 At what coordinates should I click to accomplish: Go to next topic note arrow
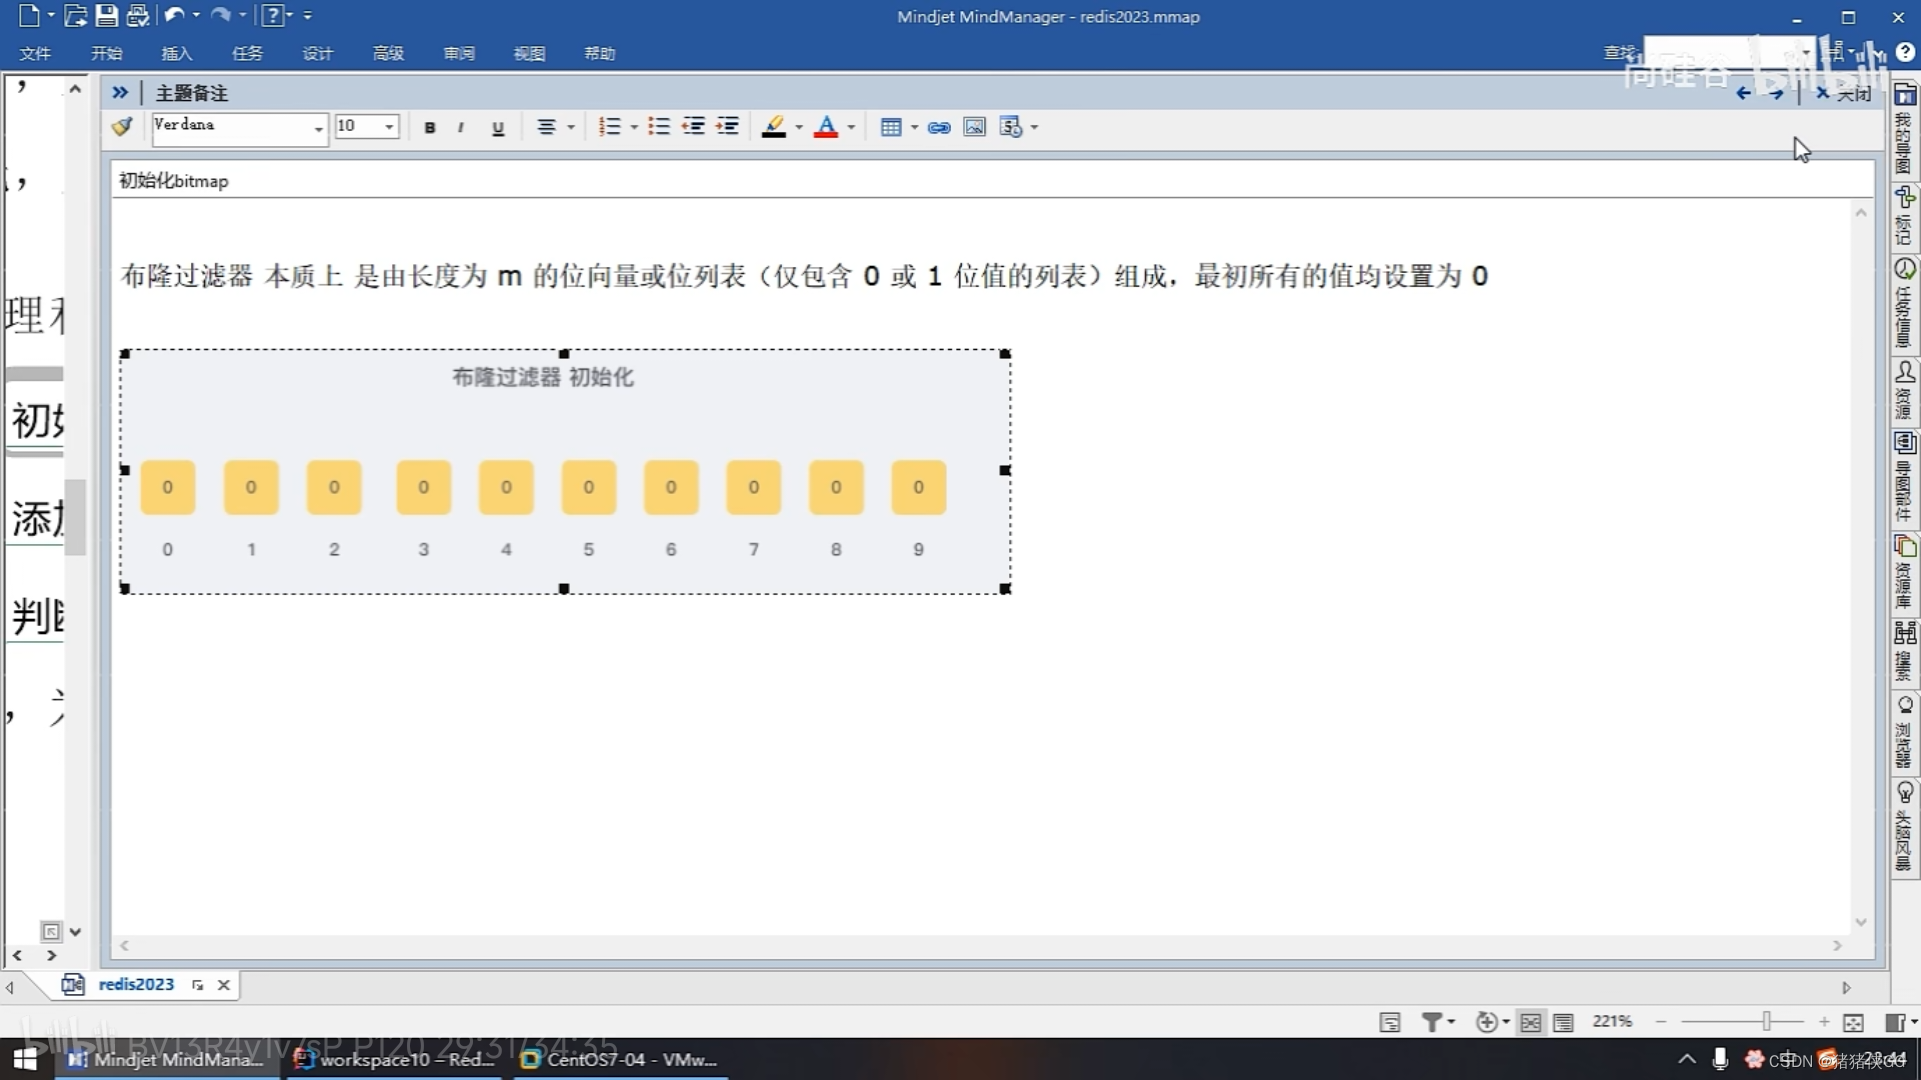coord(1776,94)
